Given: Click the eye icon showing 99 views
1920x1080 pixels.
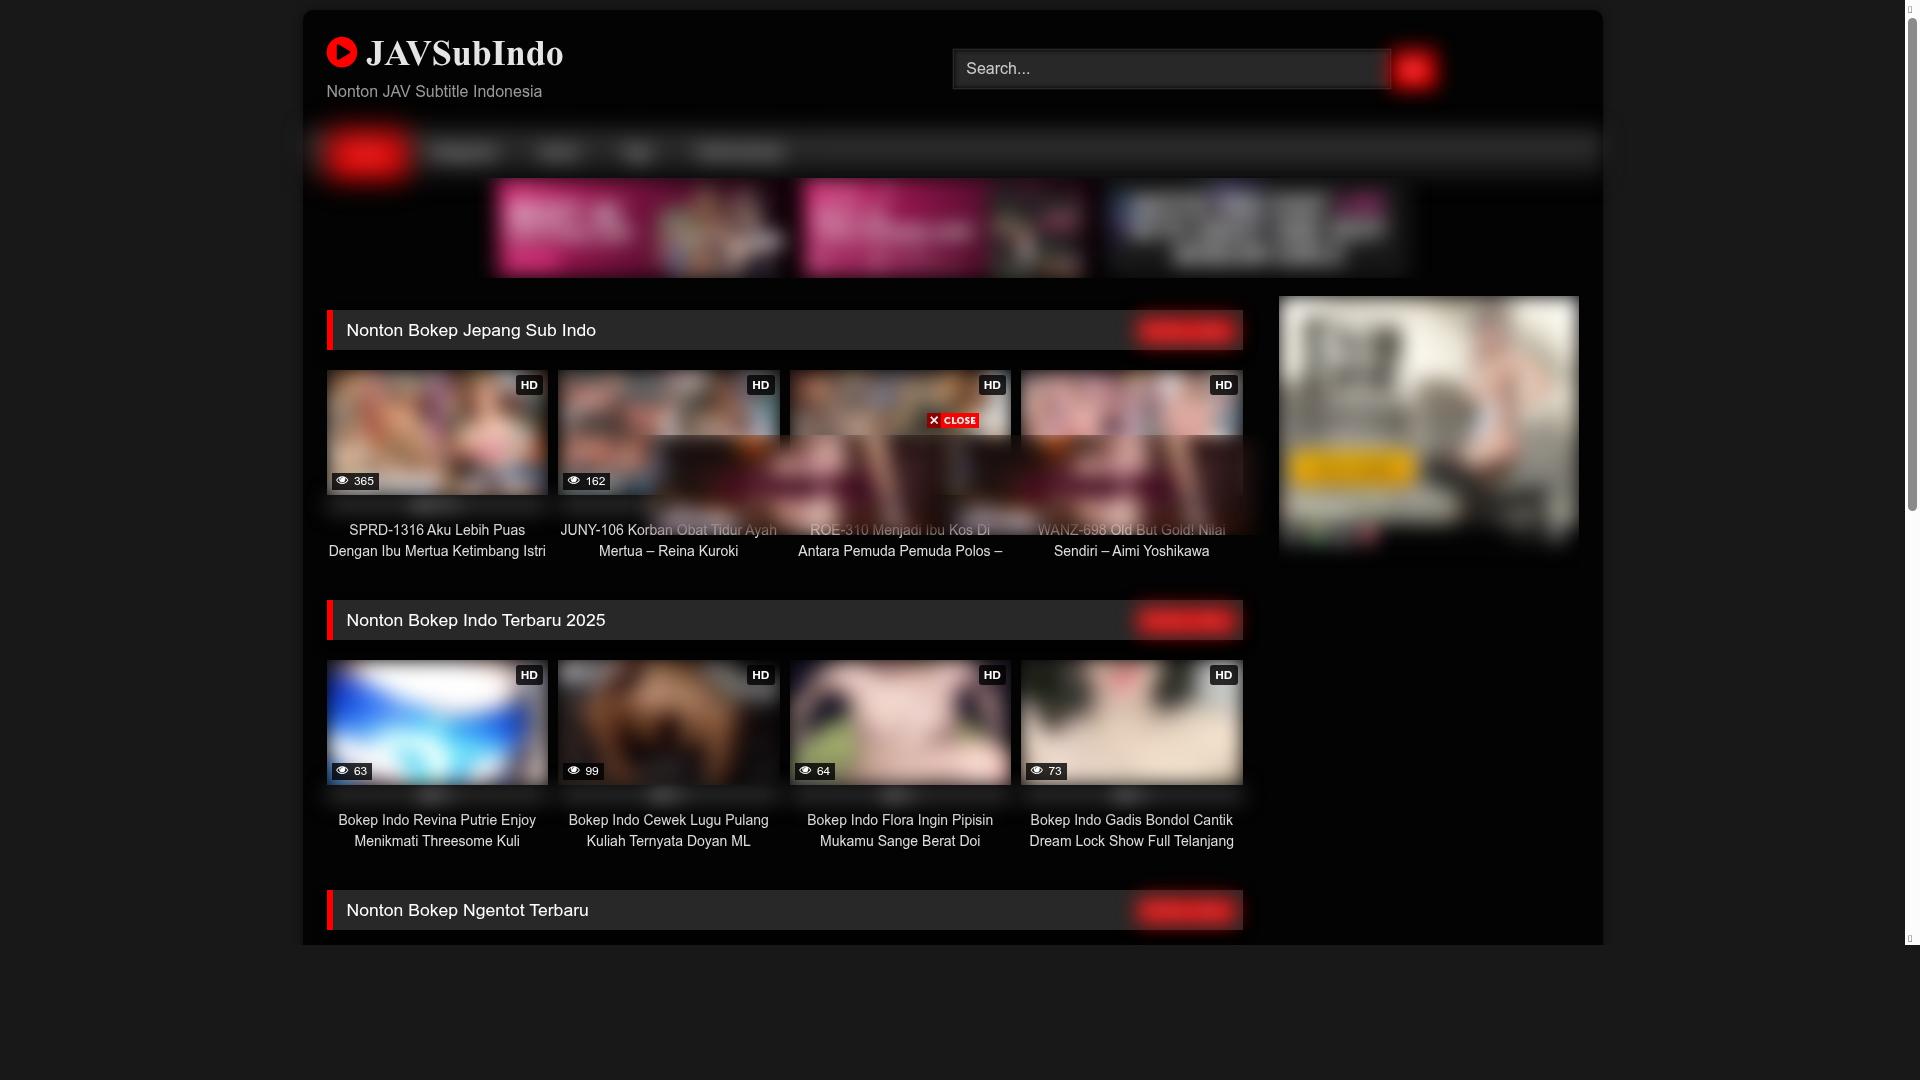Looking at the screenshot, I should tap(575, 771).
